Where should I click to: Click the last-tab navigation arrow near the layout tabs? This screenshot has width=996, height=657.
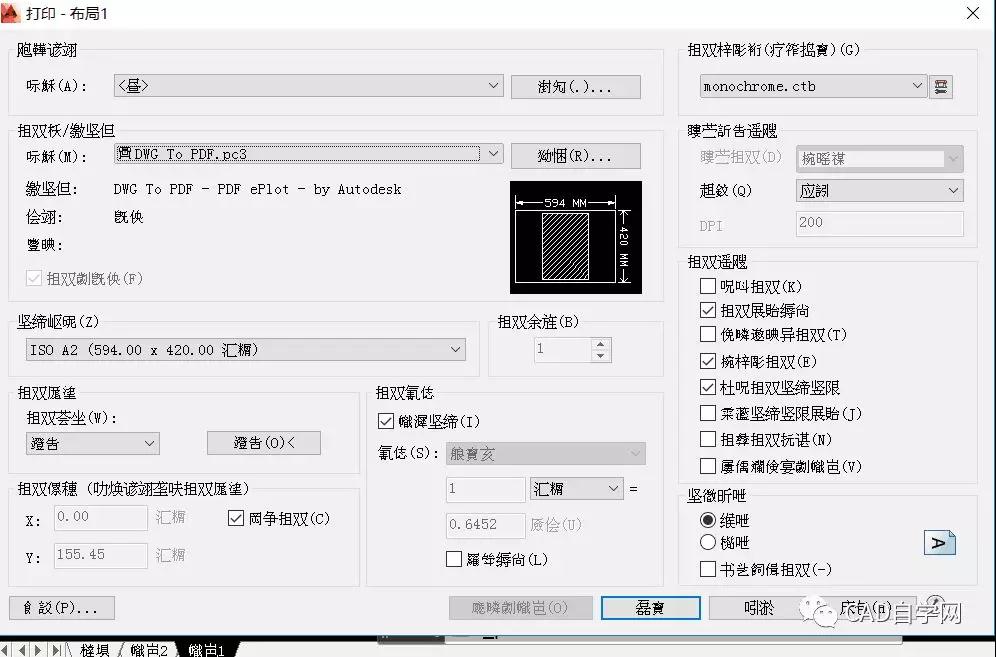click(56, 648)
